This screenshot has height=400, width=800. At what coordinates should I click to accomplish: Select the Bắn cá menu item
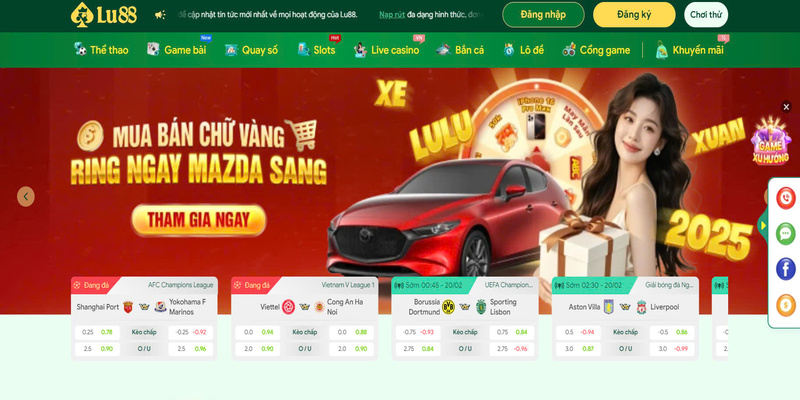coord(460,50)
